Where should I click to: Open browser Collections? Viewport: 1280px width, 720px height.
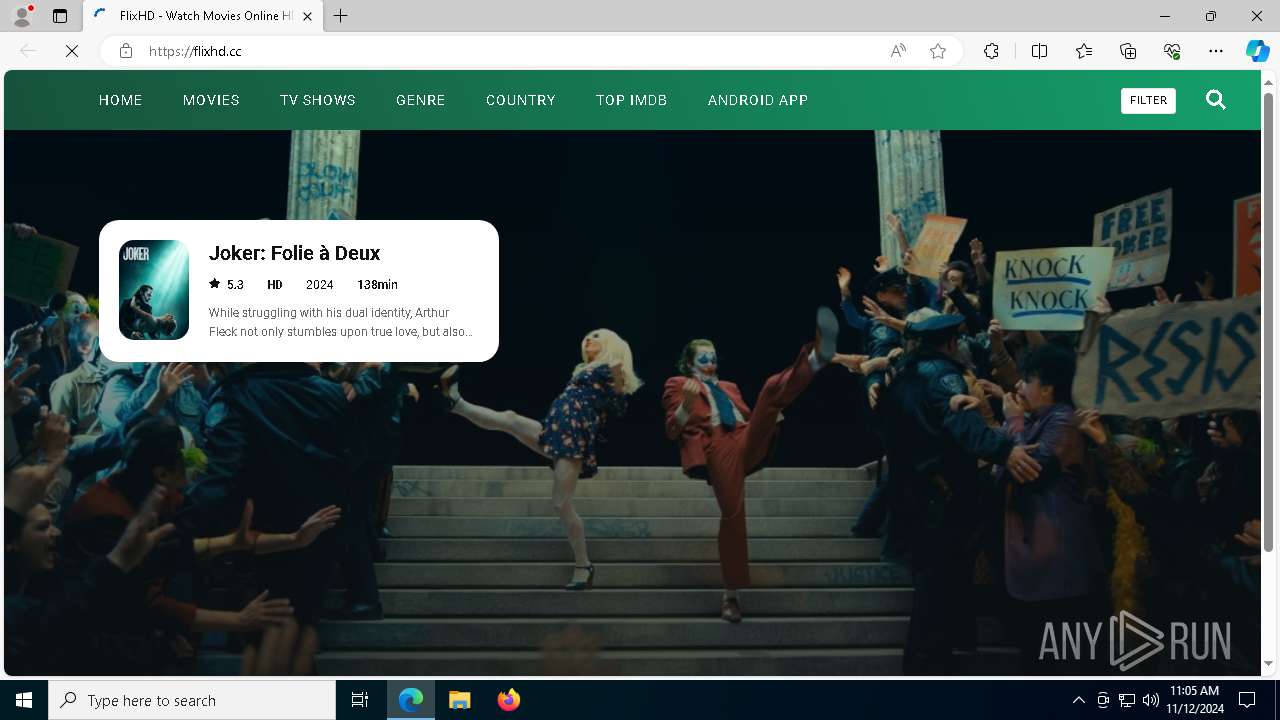1128,51
